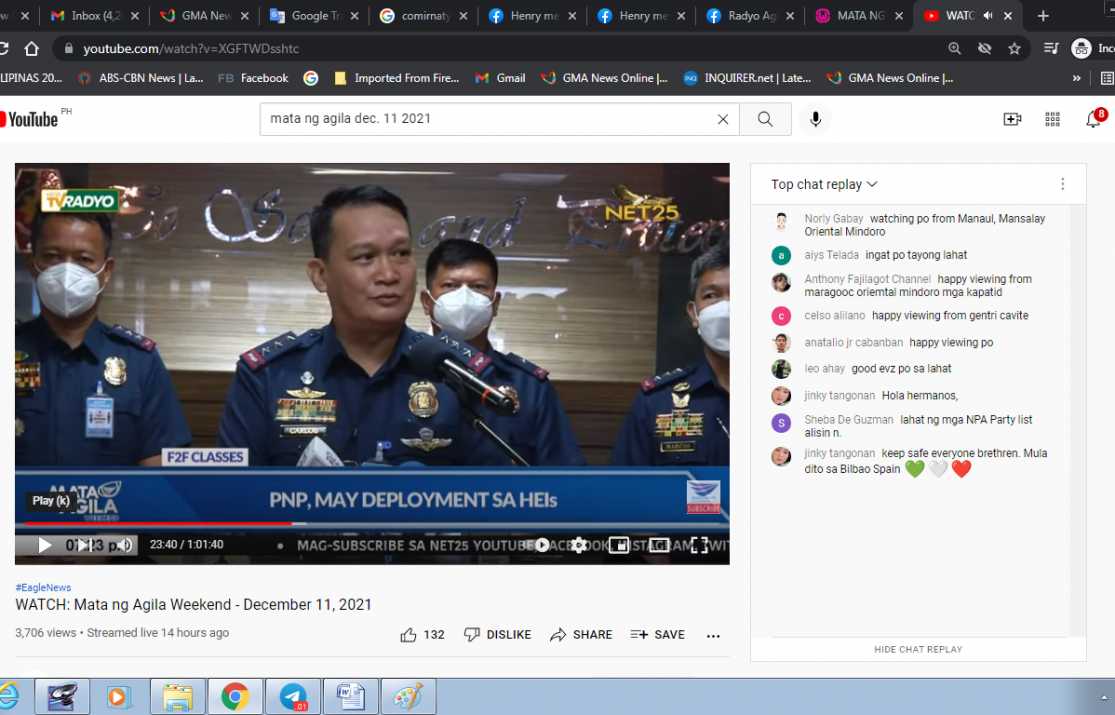Toggle the autoplay switch in player
Viewport: 1115px width, 715px height.
point(541,545)
